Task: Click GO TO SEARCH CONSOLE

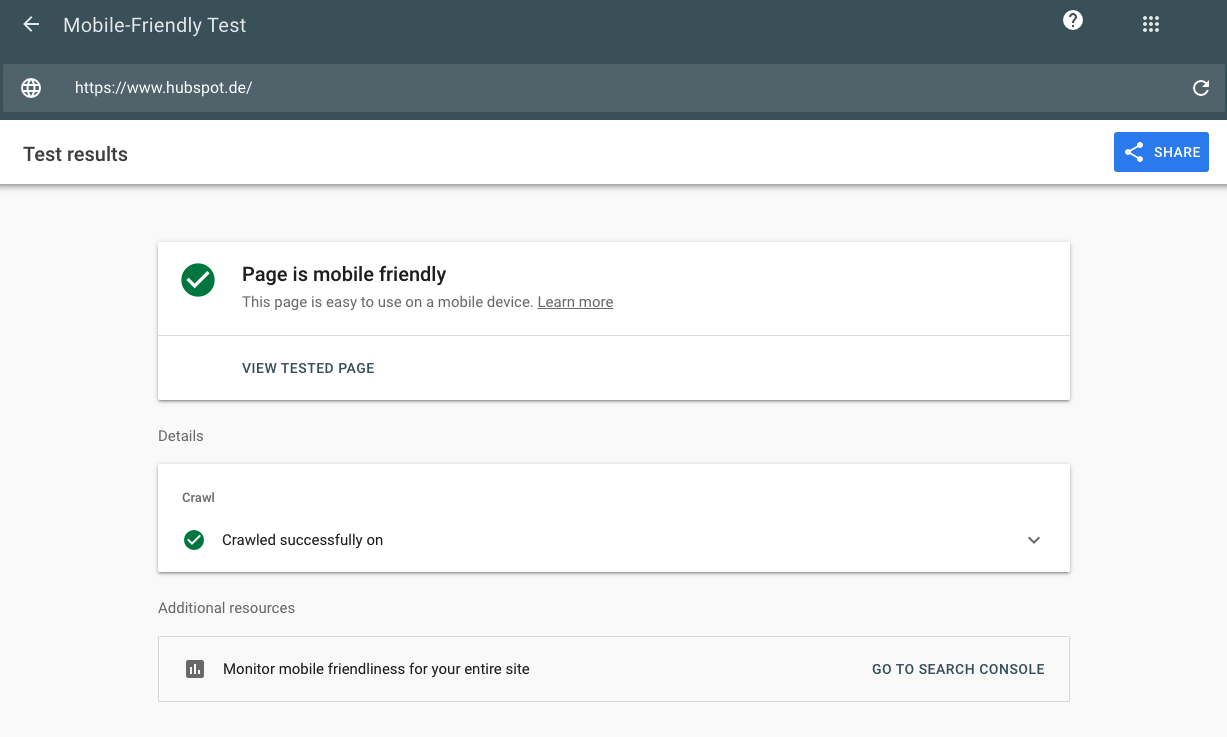Action: (958, 669)
